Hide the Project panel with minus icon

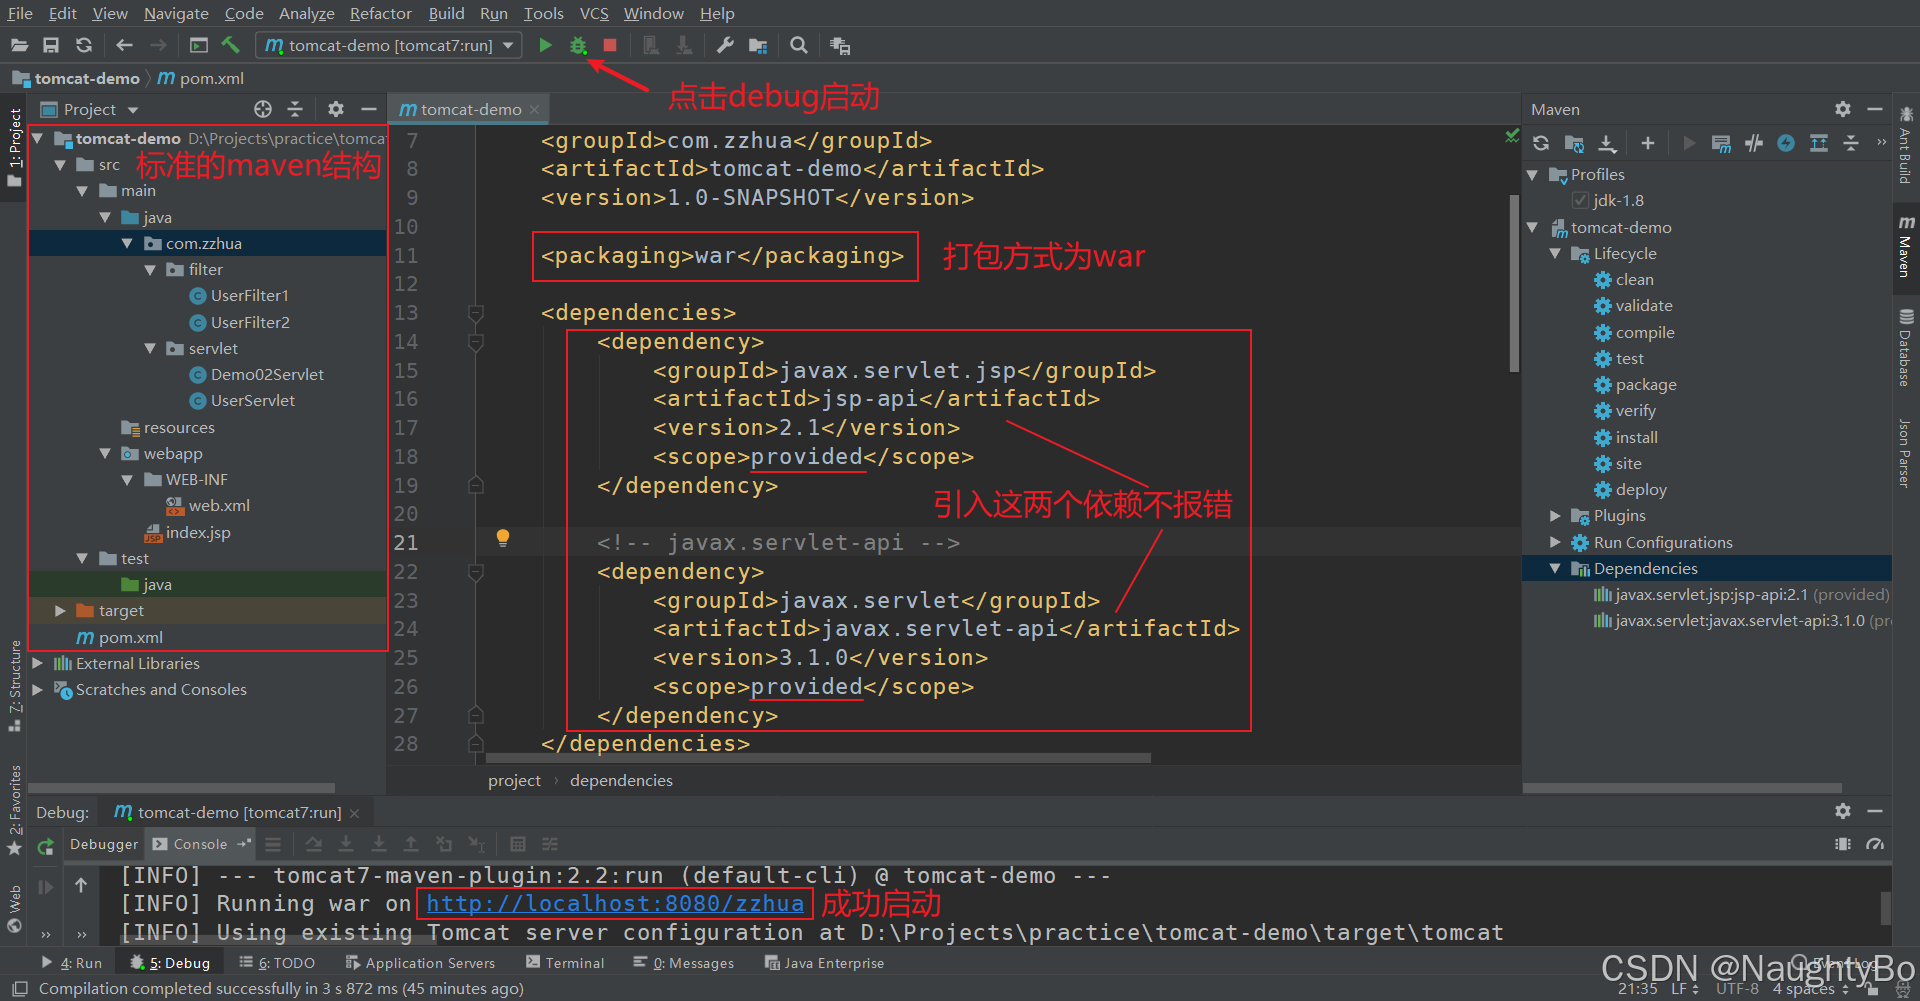coord(369,109)
